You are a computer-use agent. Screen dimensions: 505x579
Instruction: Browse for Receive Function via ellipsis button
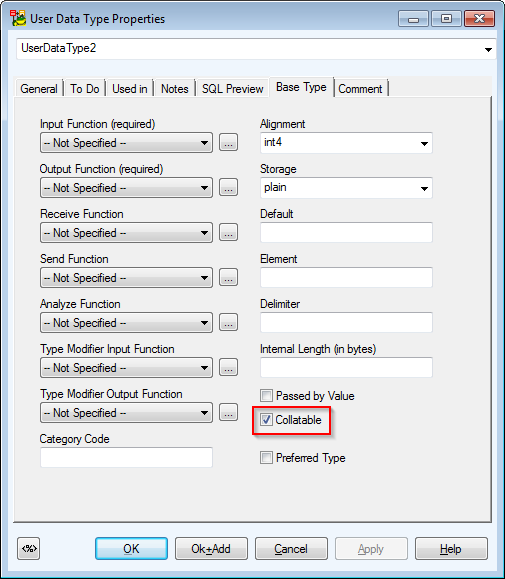click(x=229, y=233)
